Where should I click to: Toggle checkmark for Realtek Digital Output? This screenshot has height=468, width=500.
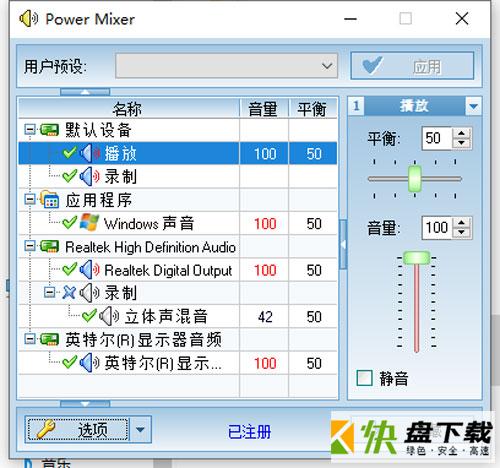coord(69,269)
